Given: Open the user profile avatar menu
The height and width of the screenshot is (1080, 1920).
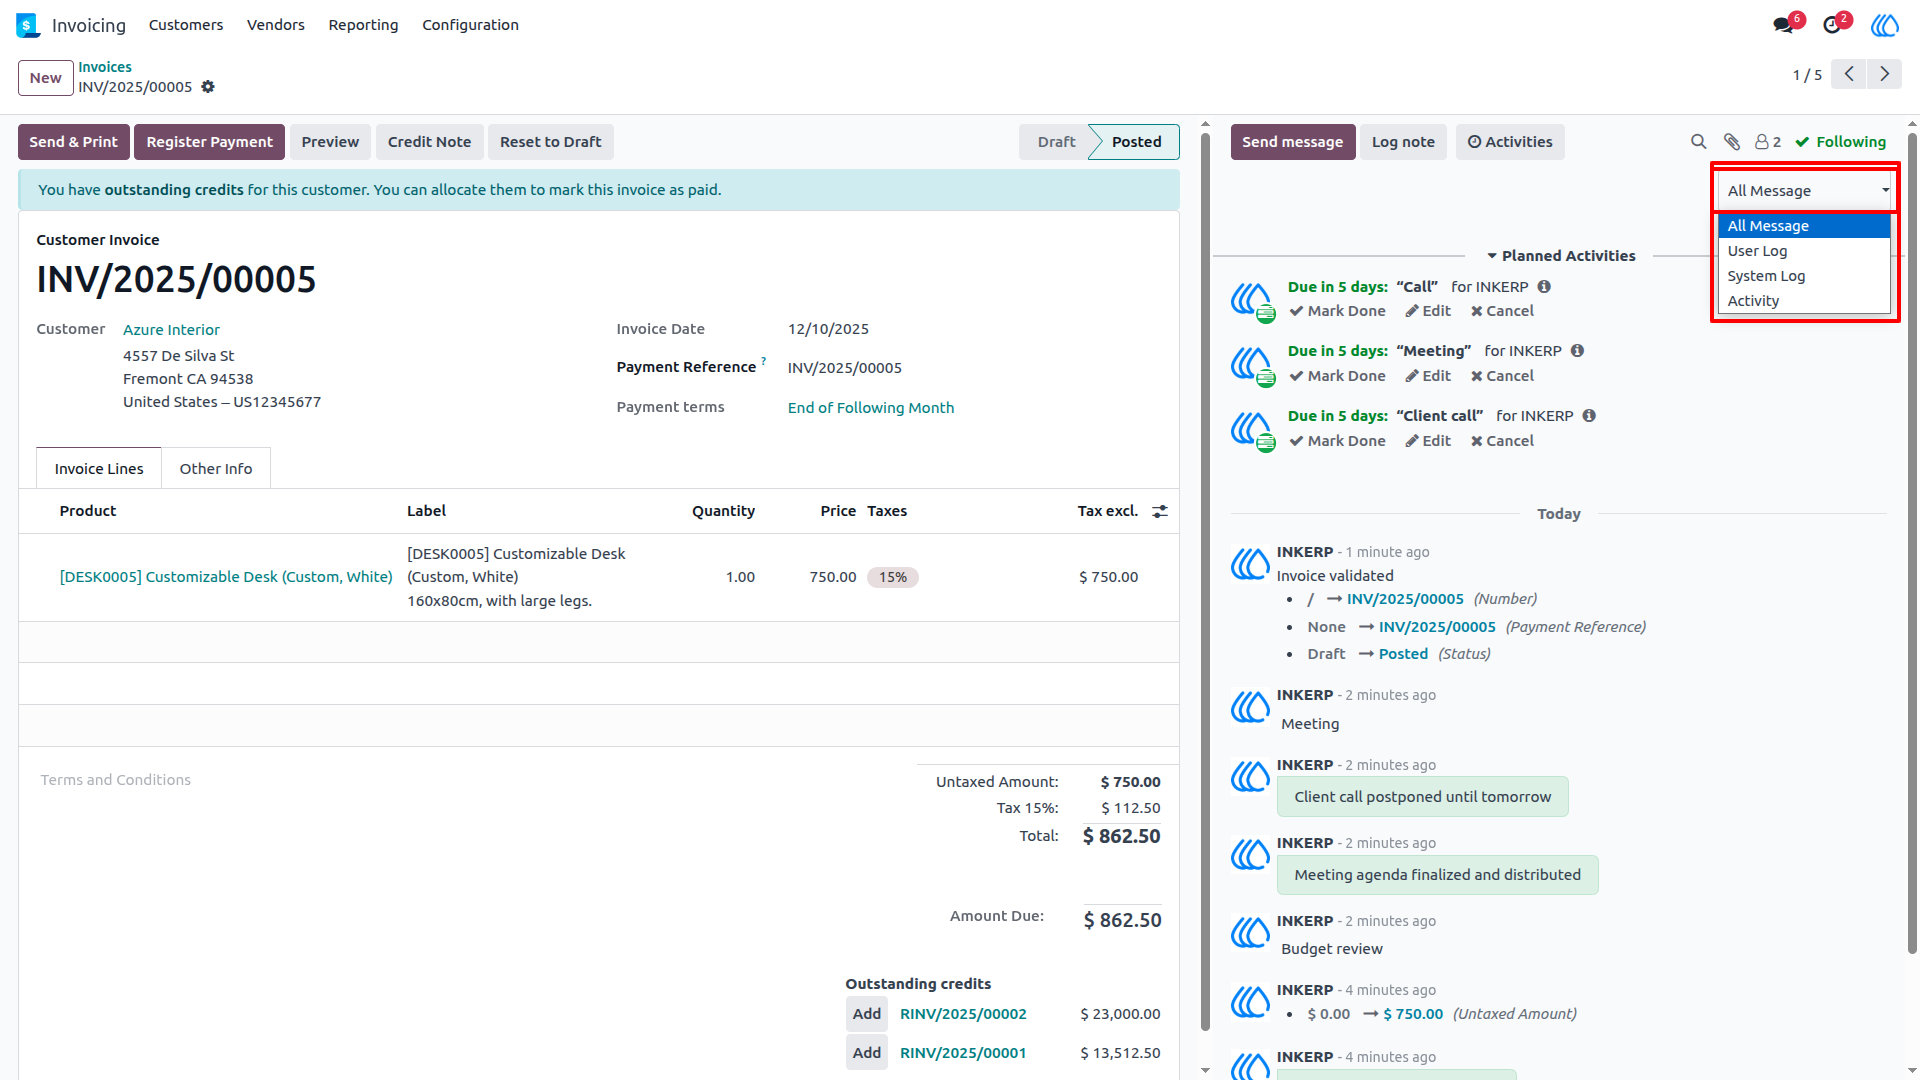Looking at the screenshot, I should point(1885,25).
